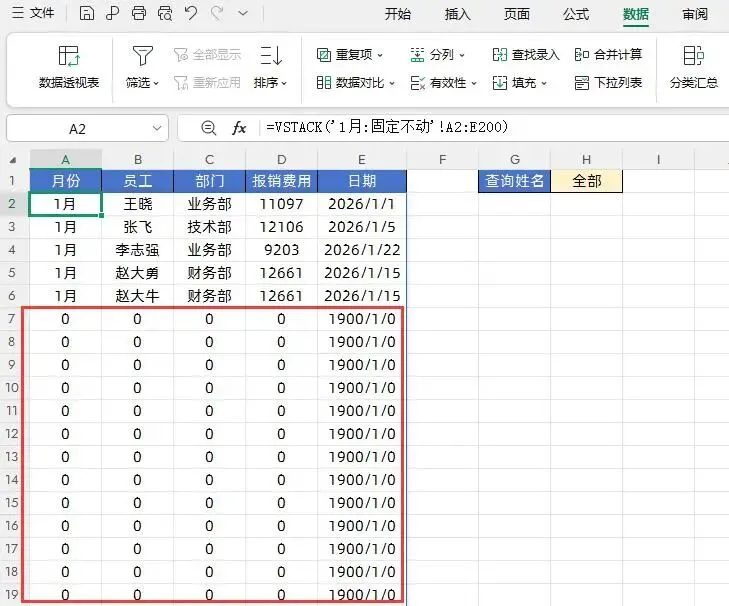Click the date cell 2026/1/22
The image size is (729, 606).
click(x=362, y=250)
